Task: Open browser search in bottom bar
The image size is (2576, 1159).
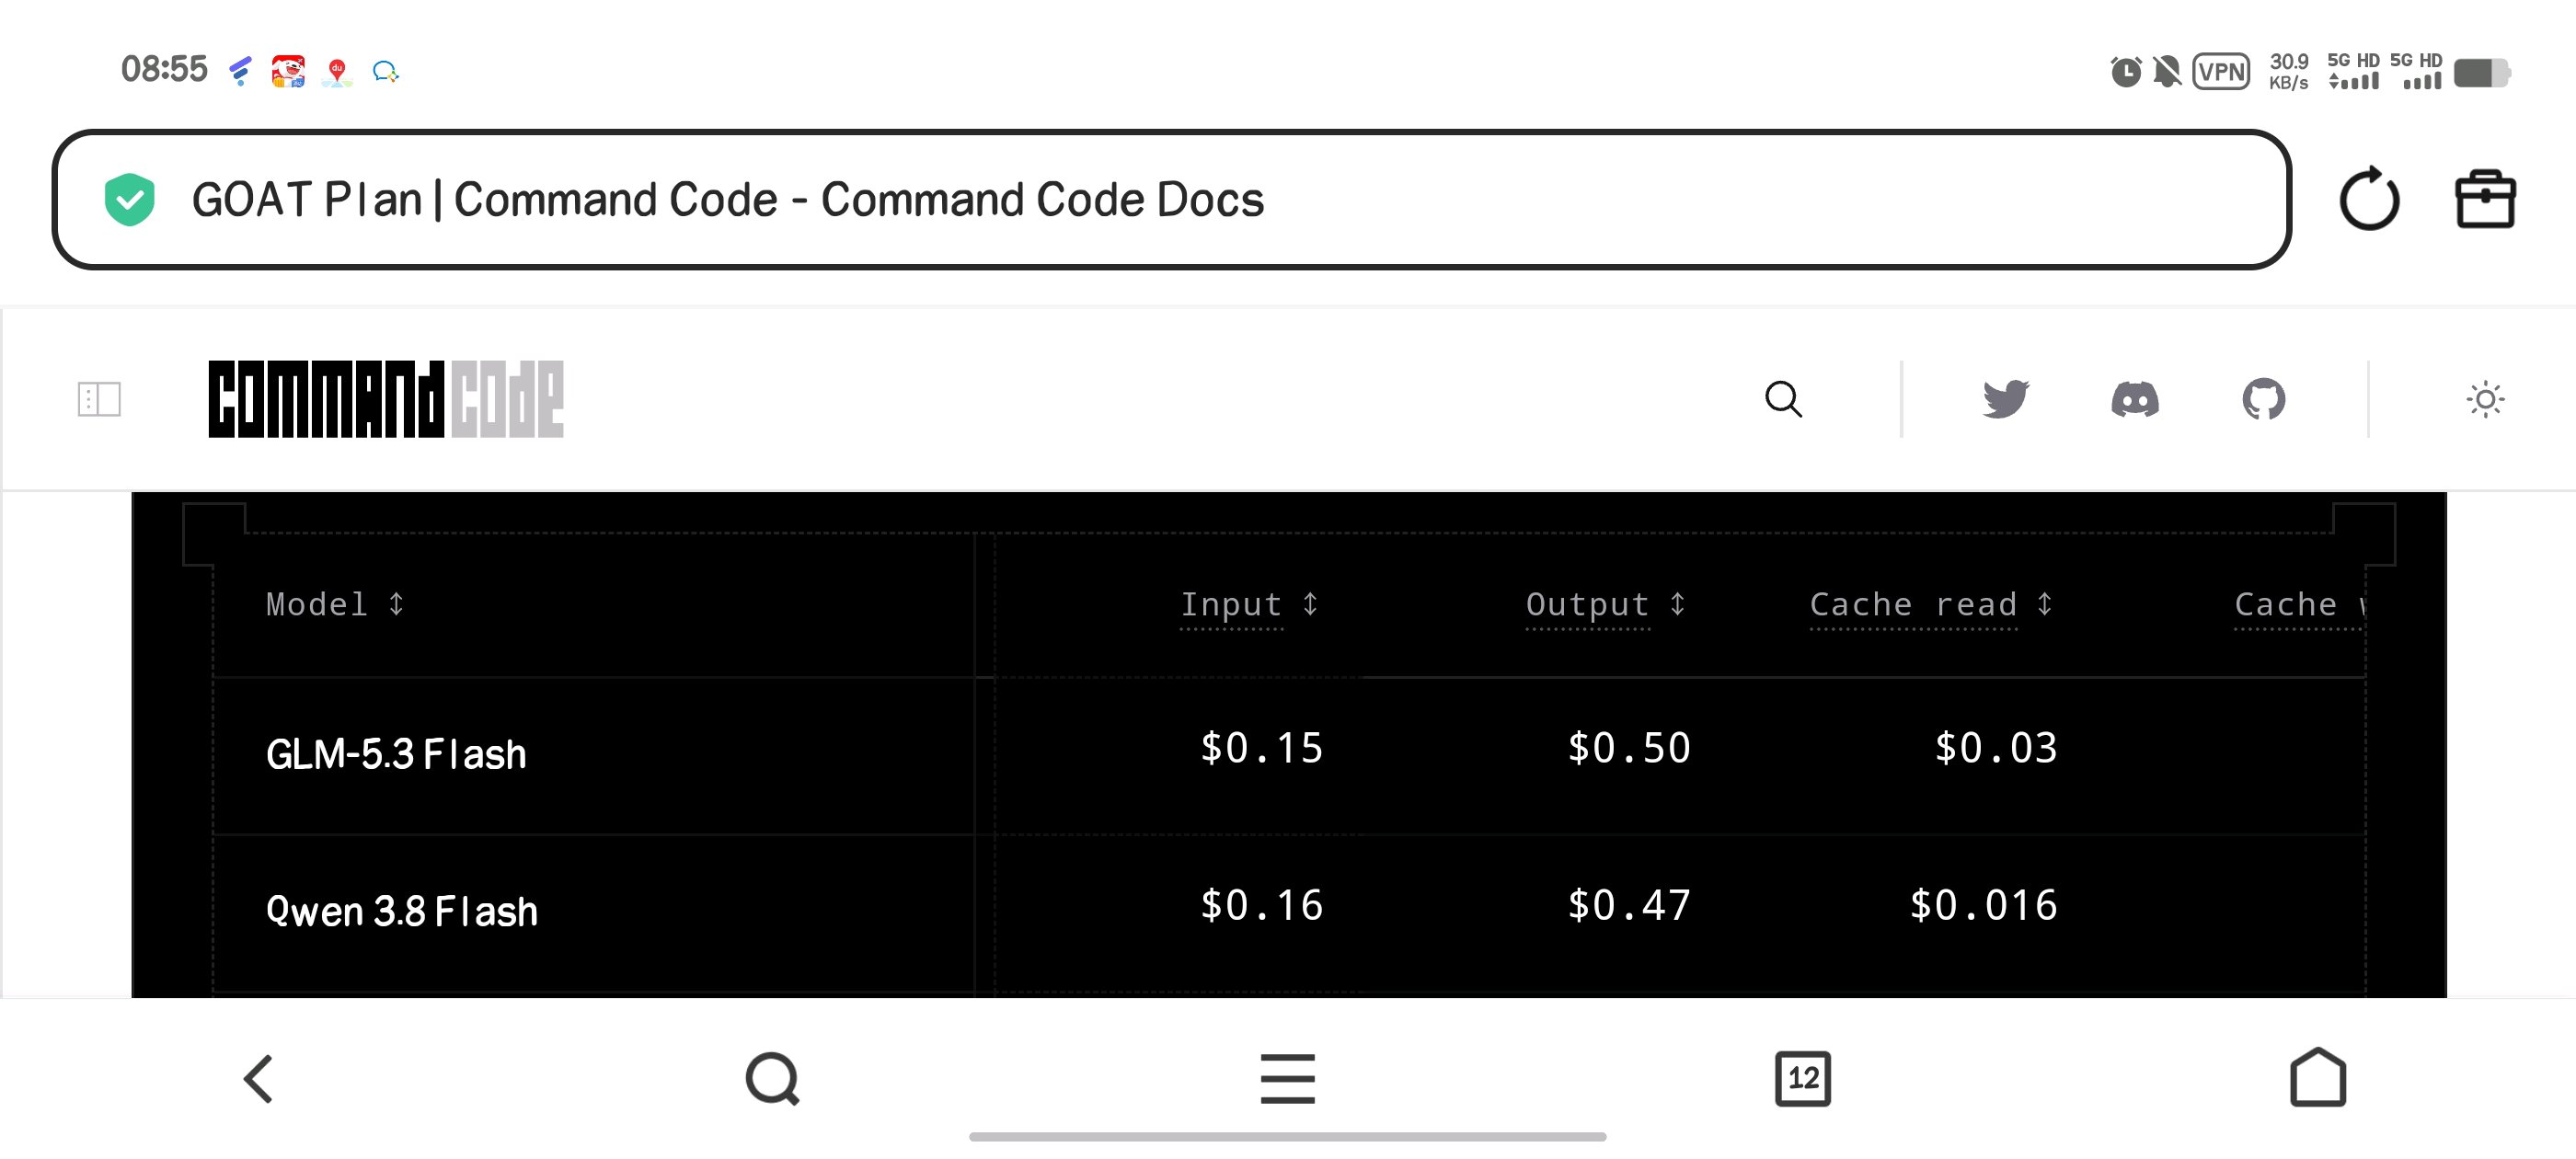Action: click(x=773, y=1078)
